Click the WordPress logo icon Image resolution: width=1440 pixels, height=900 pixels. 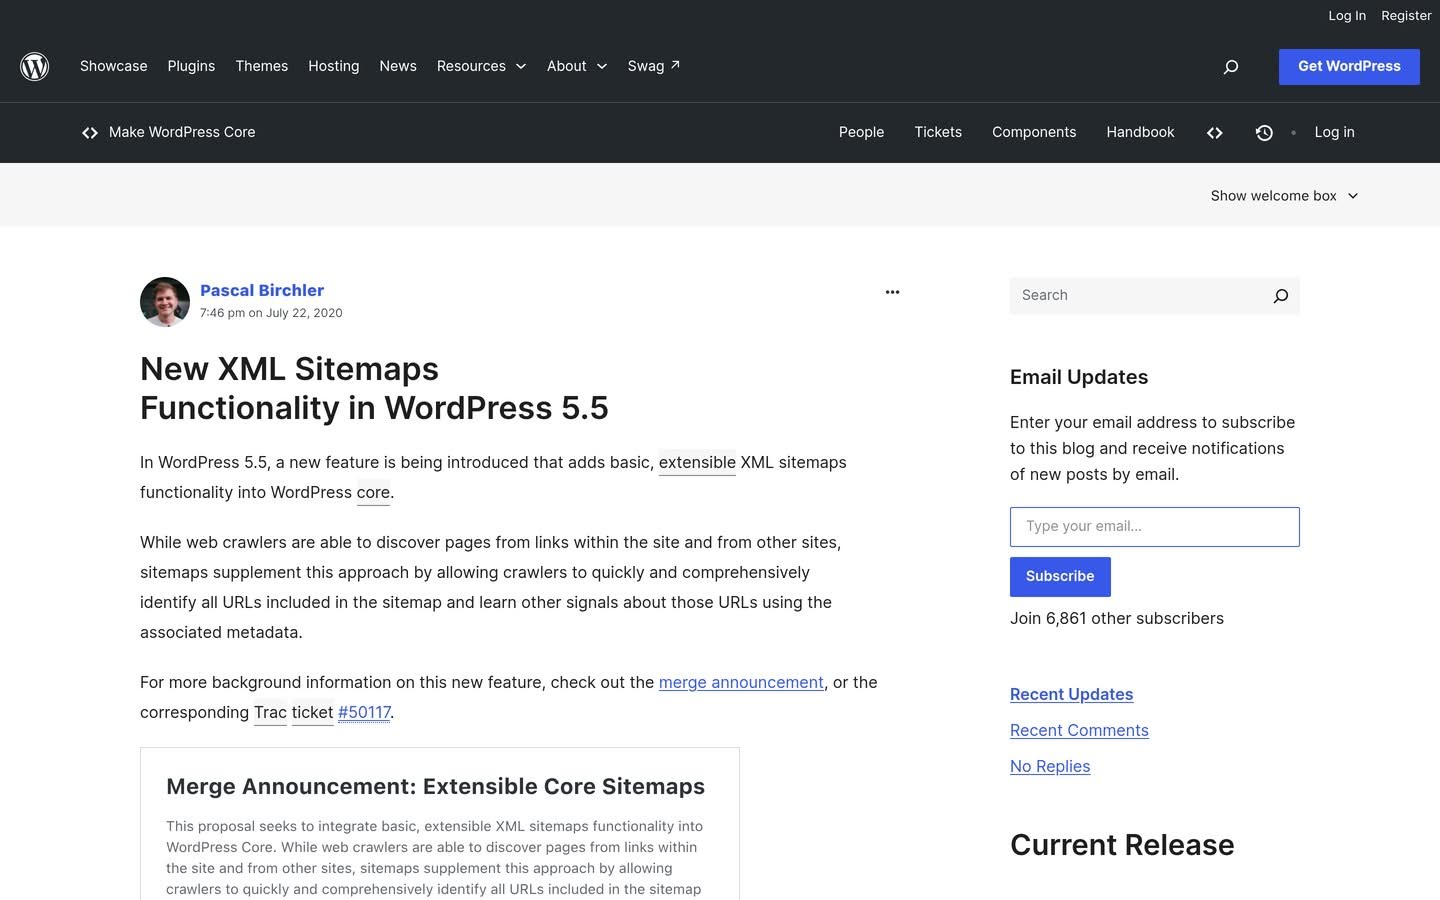point(35,66)
